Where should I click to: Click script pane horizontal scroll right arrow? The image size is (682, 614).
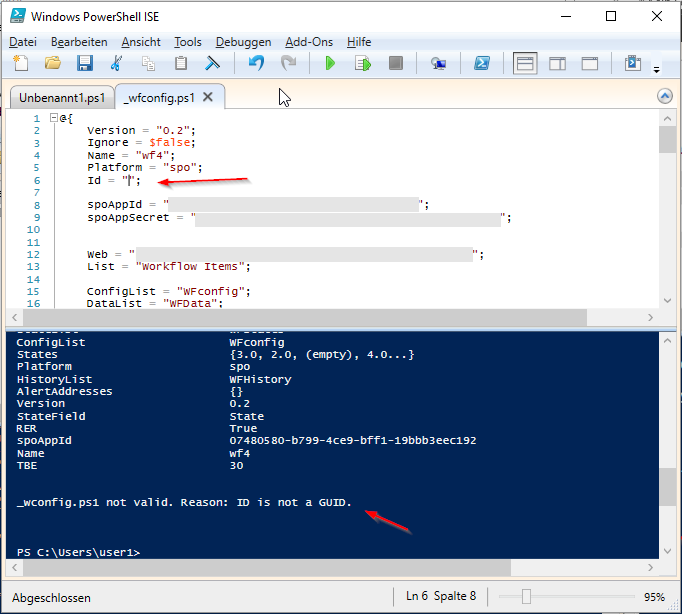[650, 317]
